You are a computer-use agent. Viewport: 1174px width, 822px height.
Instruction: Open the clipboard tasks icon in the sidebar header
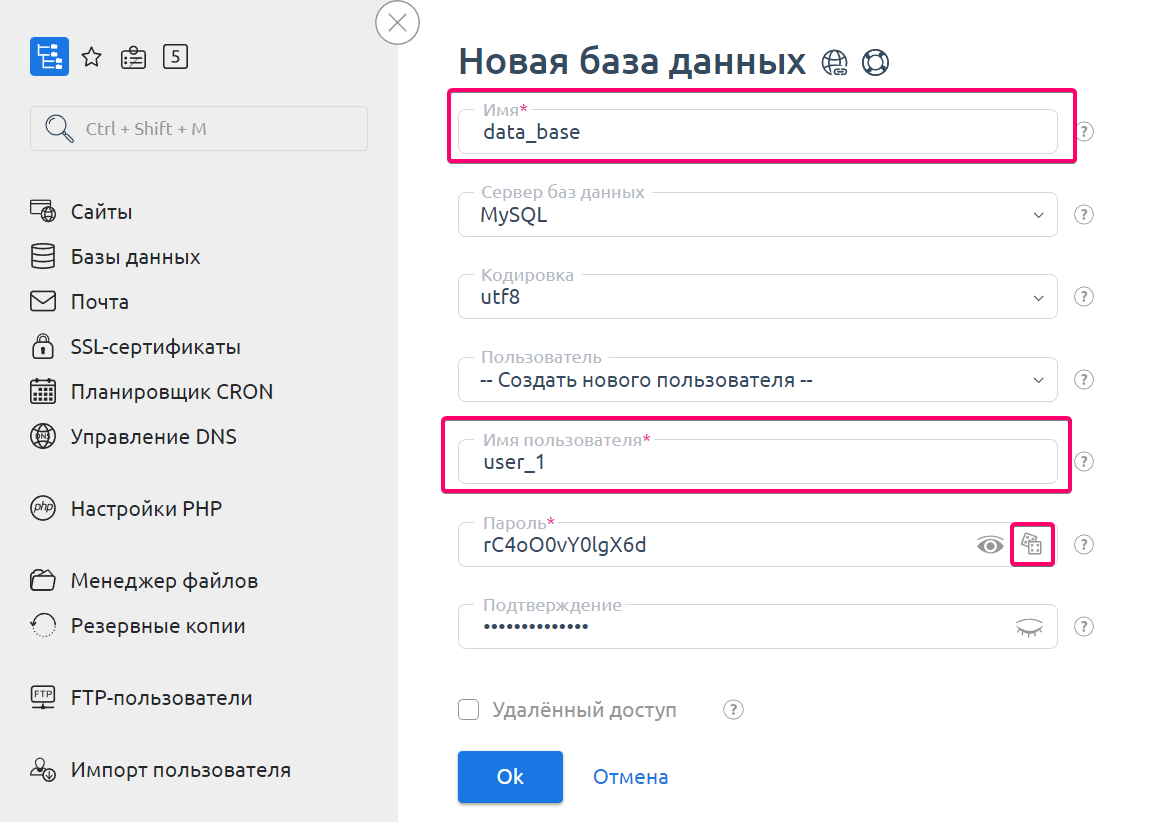[133, 57]
